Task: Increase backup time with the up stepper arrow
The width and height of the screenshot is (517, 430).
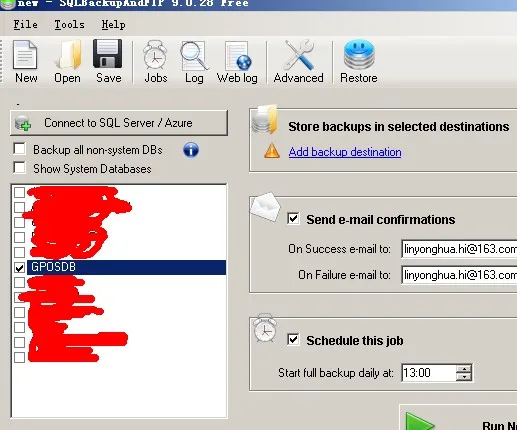Action: (464, 369)
